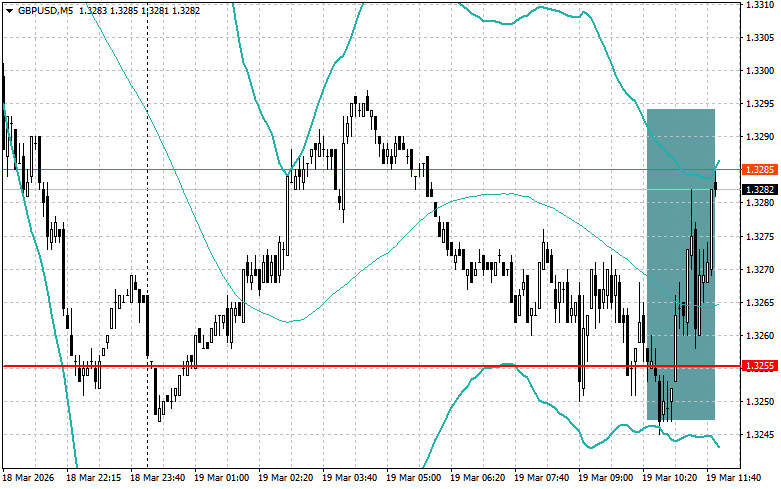This screenshot has height=489, width=781.
Task: Click the 19 Mar 02:20 time axis label
Action: [x=285, y=478]
